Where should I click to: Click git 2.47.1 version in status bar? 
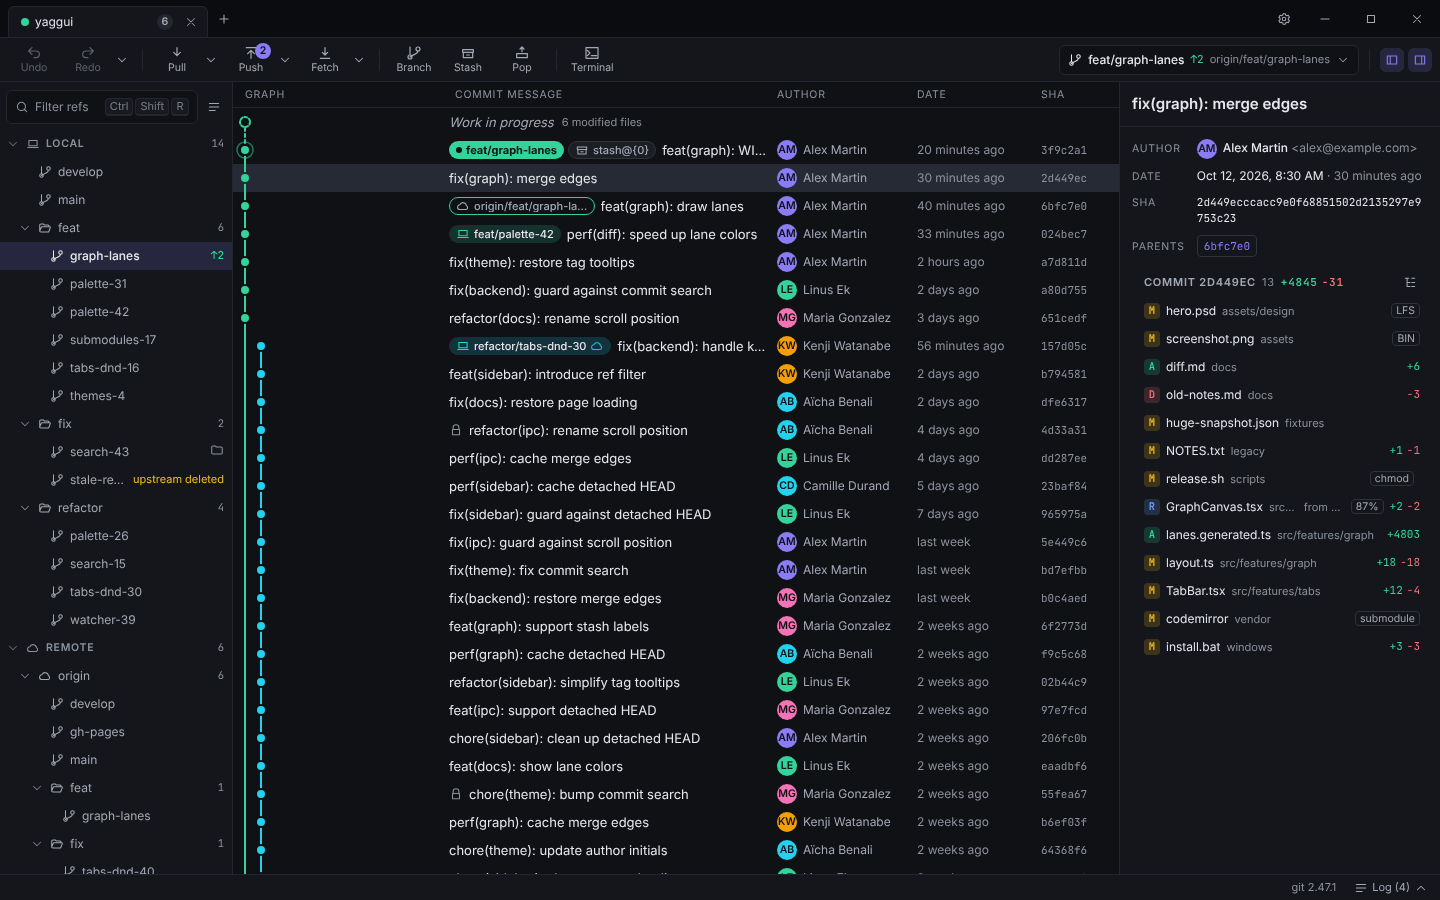tap(1313, 888)
